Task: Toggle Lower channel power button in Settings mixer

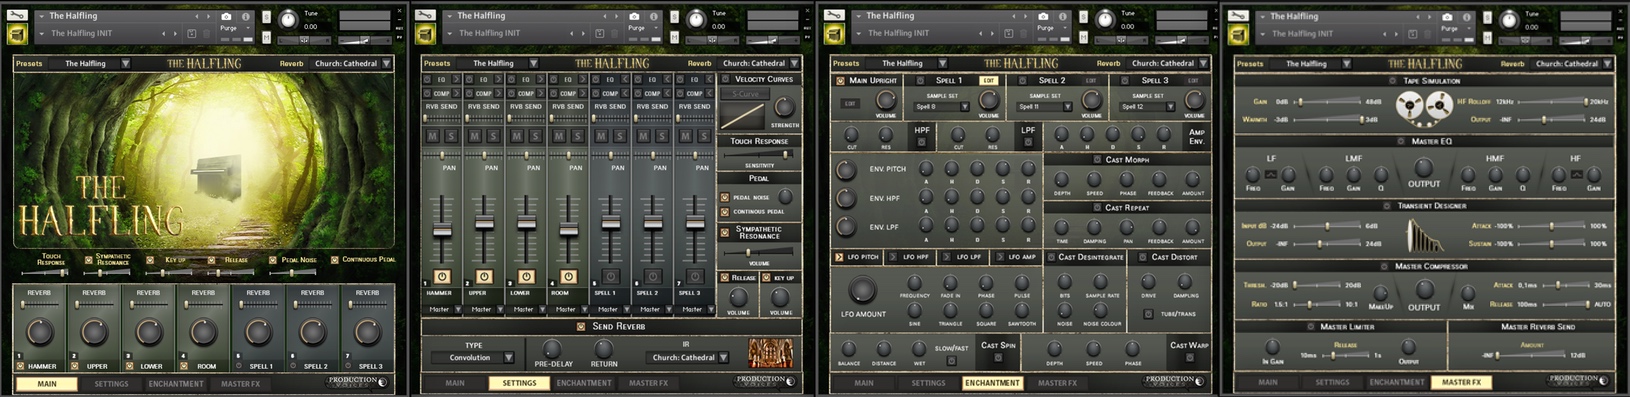Action: tap(525, 277)
